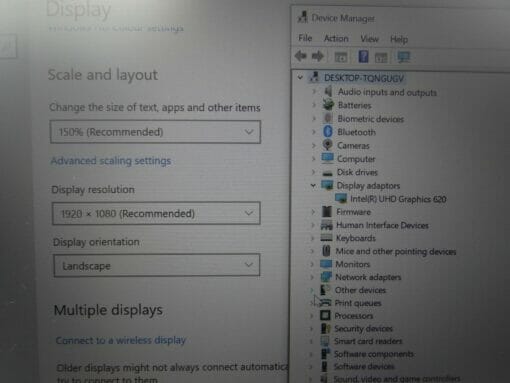Open the 150% (Recommended) scale dropdown
The width and height of the screenshot is (510, 383).
pos(155,132)
